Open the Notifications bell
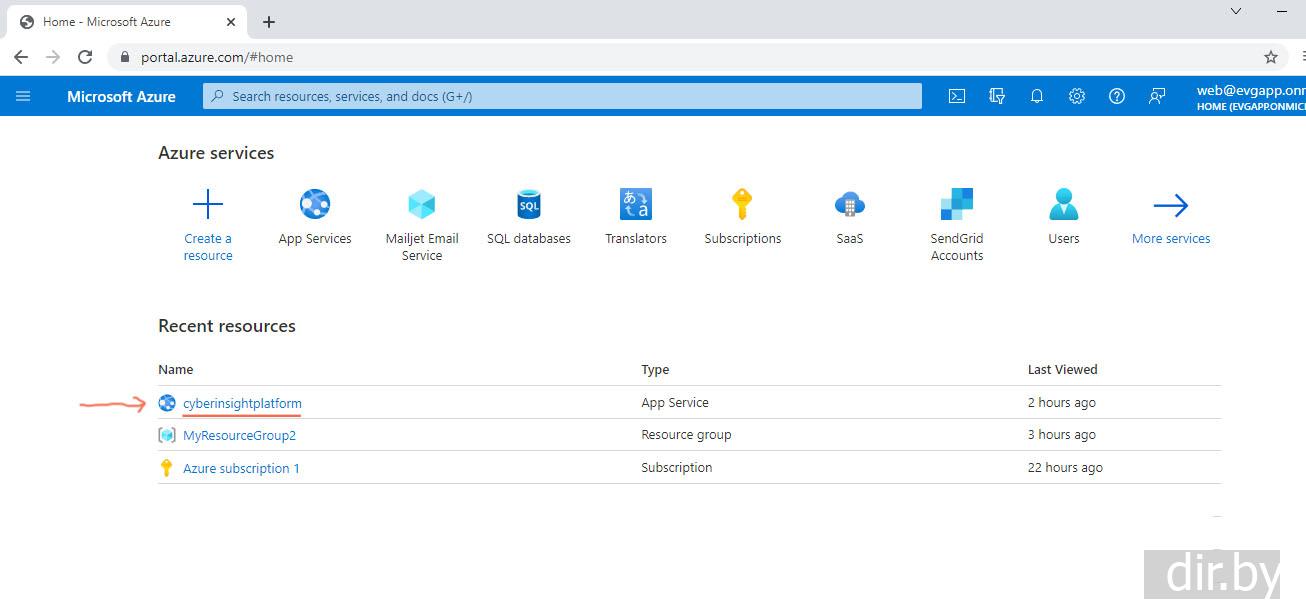This screenshot has width=1306, height=611. click(x=1037, y=96)
